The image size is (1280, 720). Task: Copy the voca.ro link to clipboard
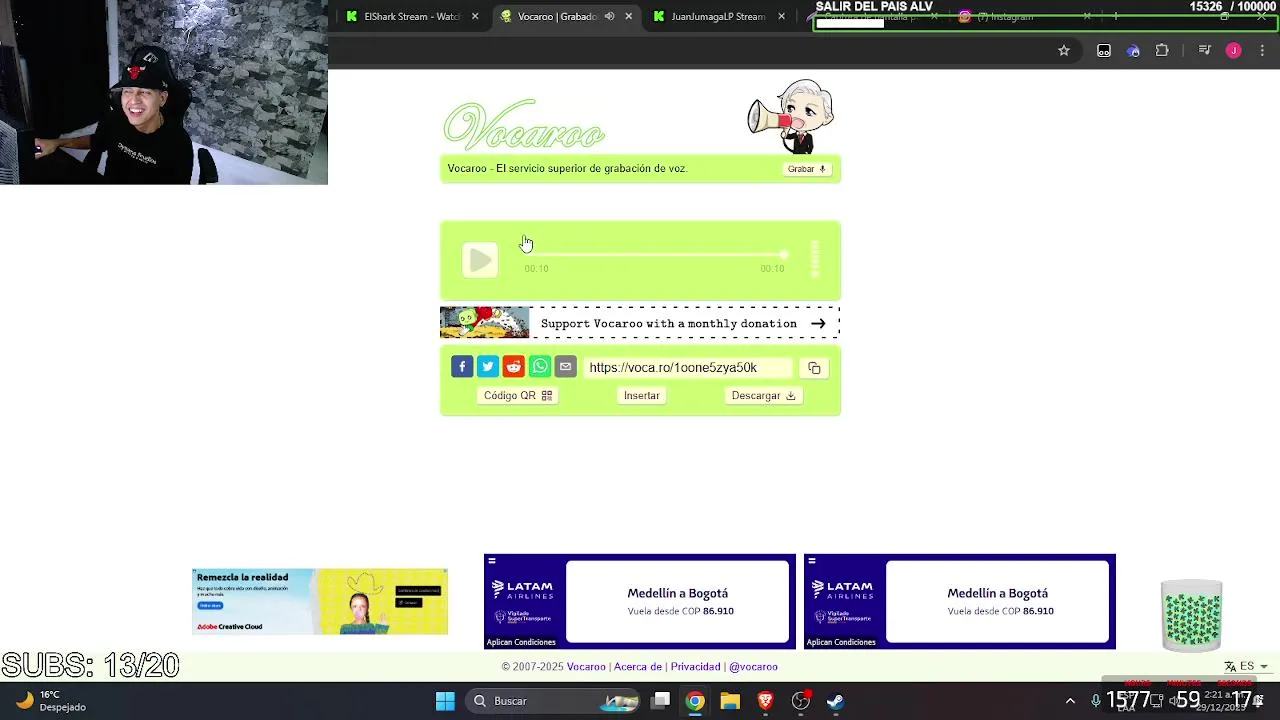(814, 368)
